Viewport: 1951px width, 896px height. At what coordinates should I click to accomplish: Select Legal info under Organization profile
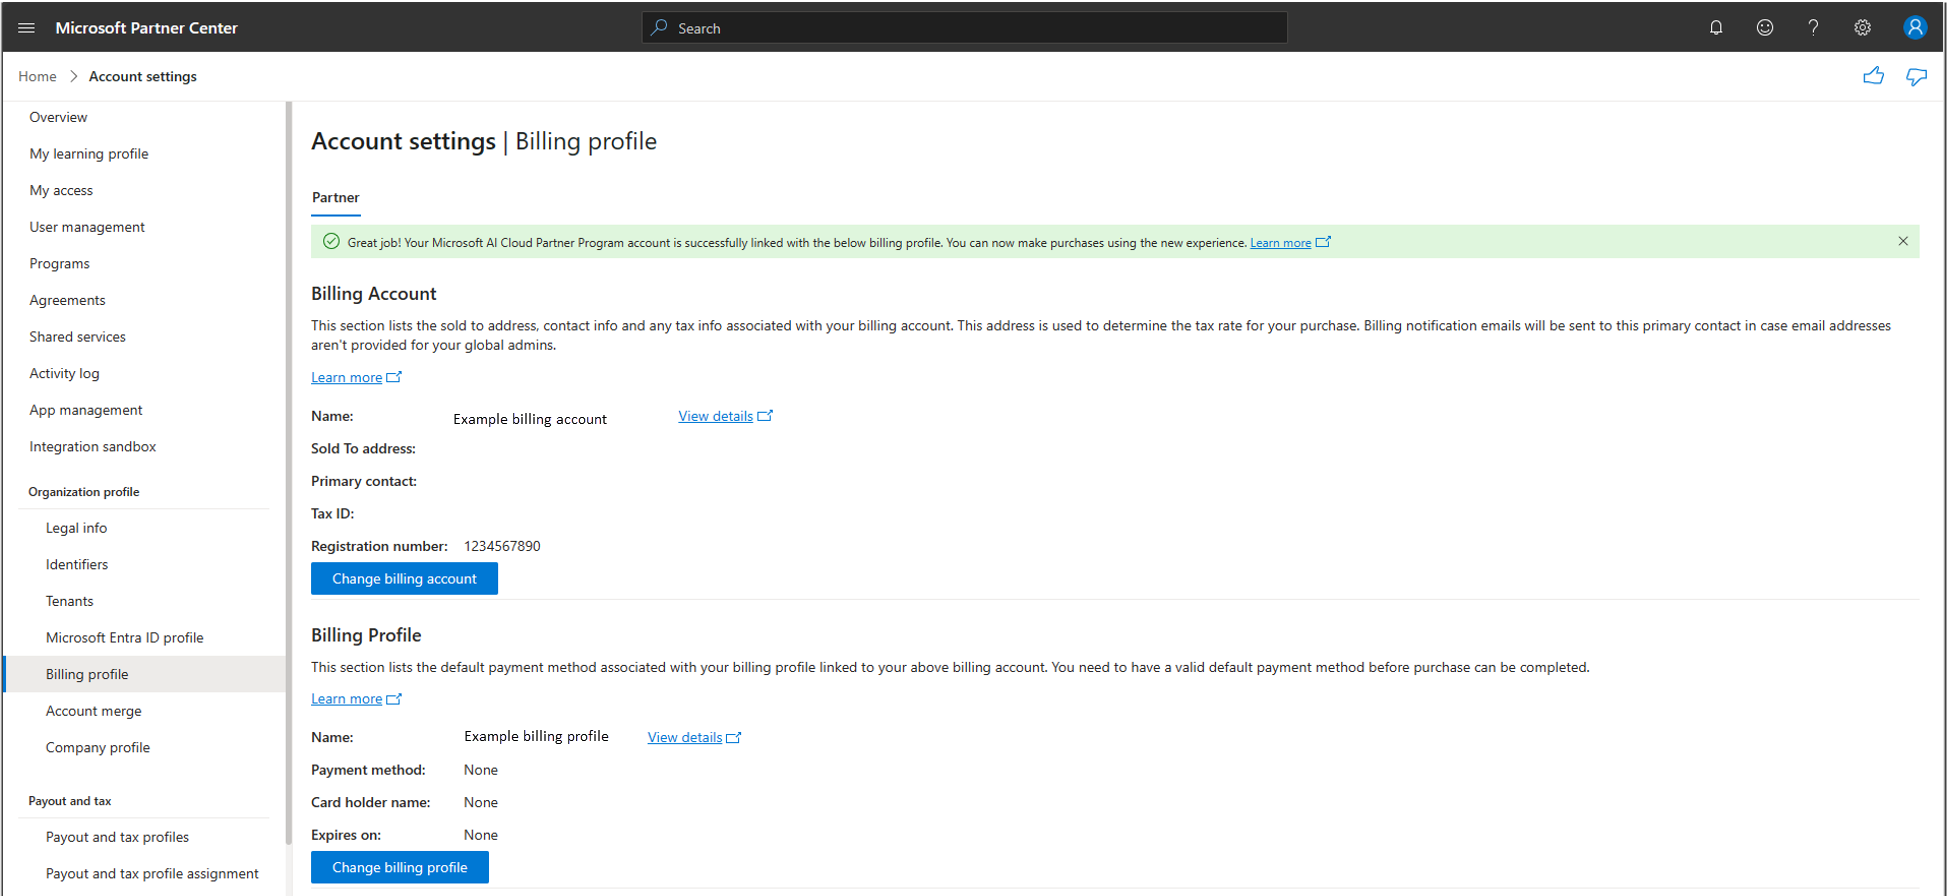pyautogui.click(x=76, y=528)
